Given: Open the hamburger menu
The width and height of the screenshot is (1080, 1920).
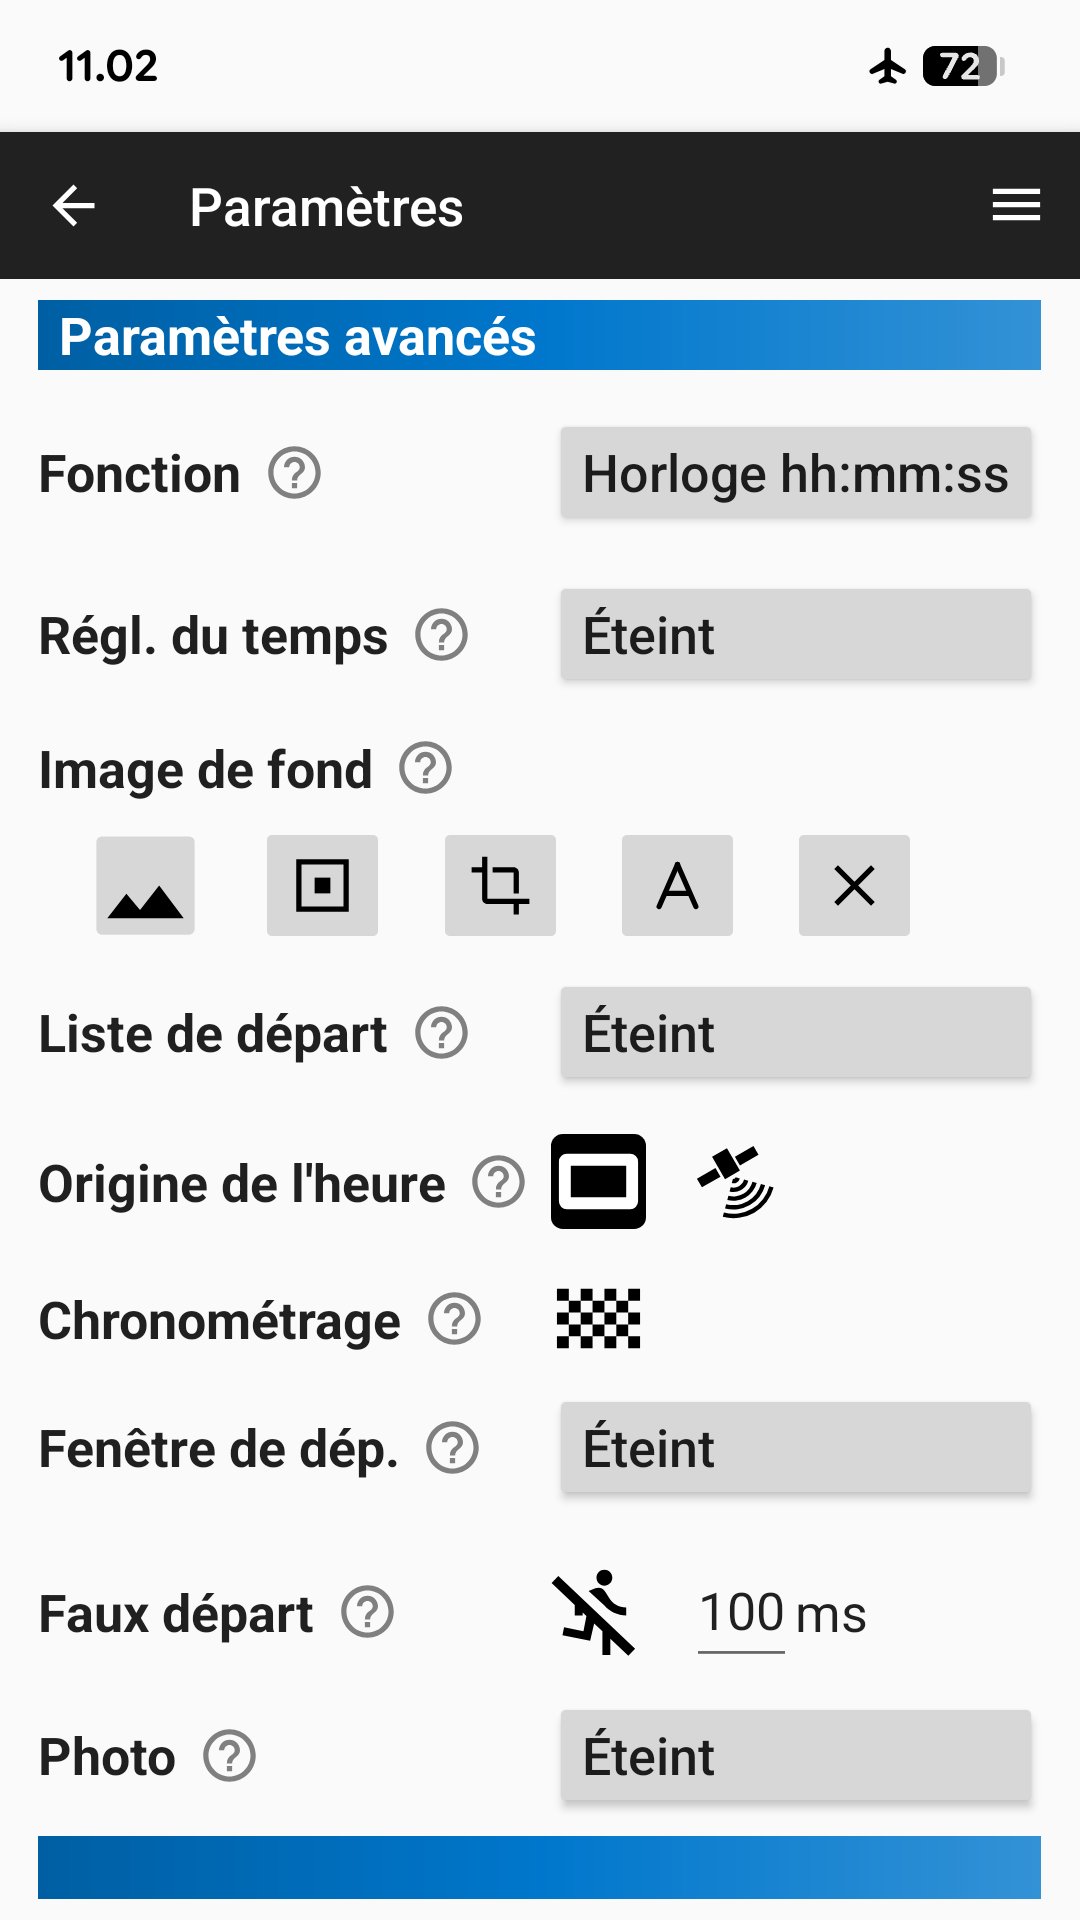Looking at the screenshot, I should tap(1016, 206).
